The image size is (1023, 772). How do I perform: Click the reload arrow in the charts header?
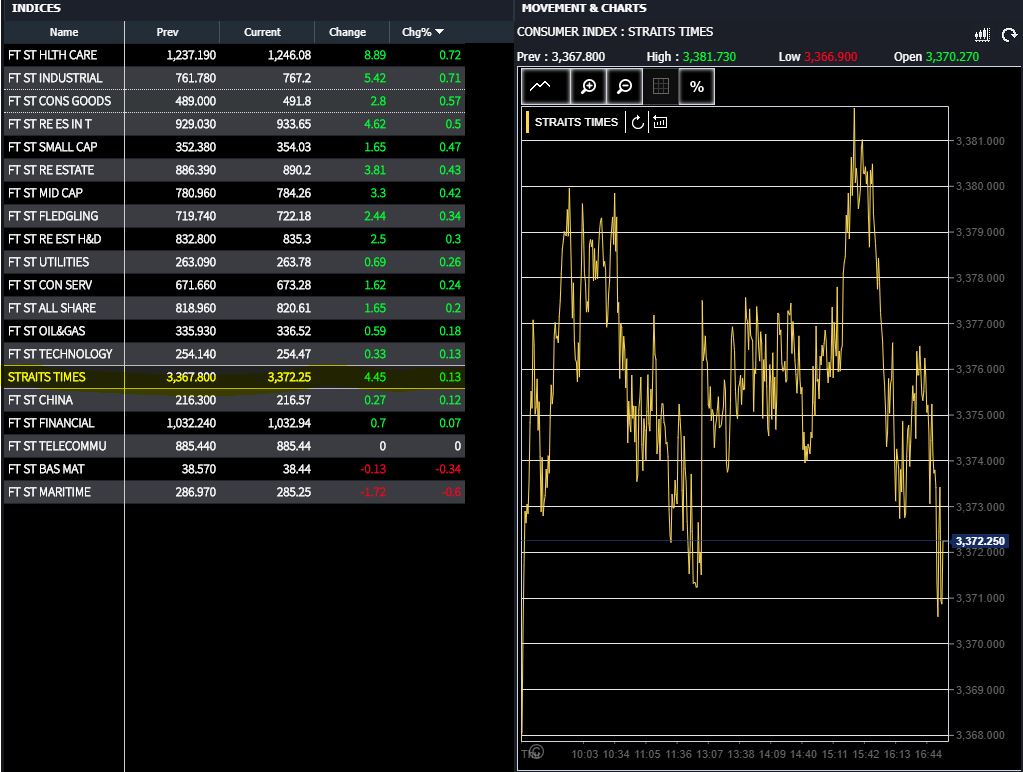pyautogui.click(x=1009, y=35)
